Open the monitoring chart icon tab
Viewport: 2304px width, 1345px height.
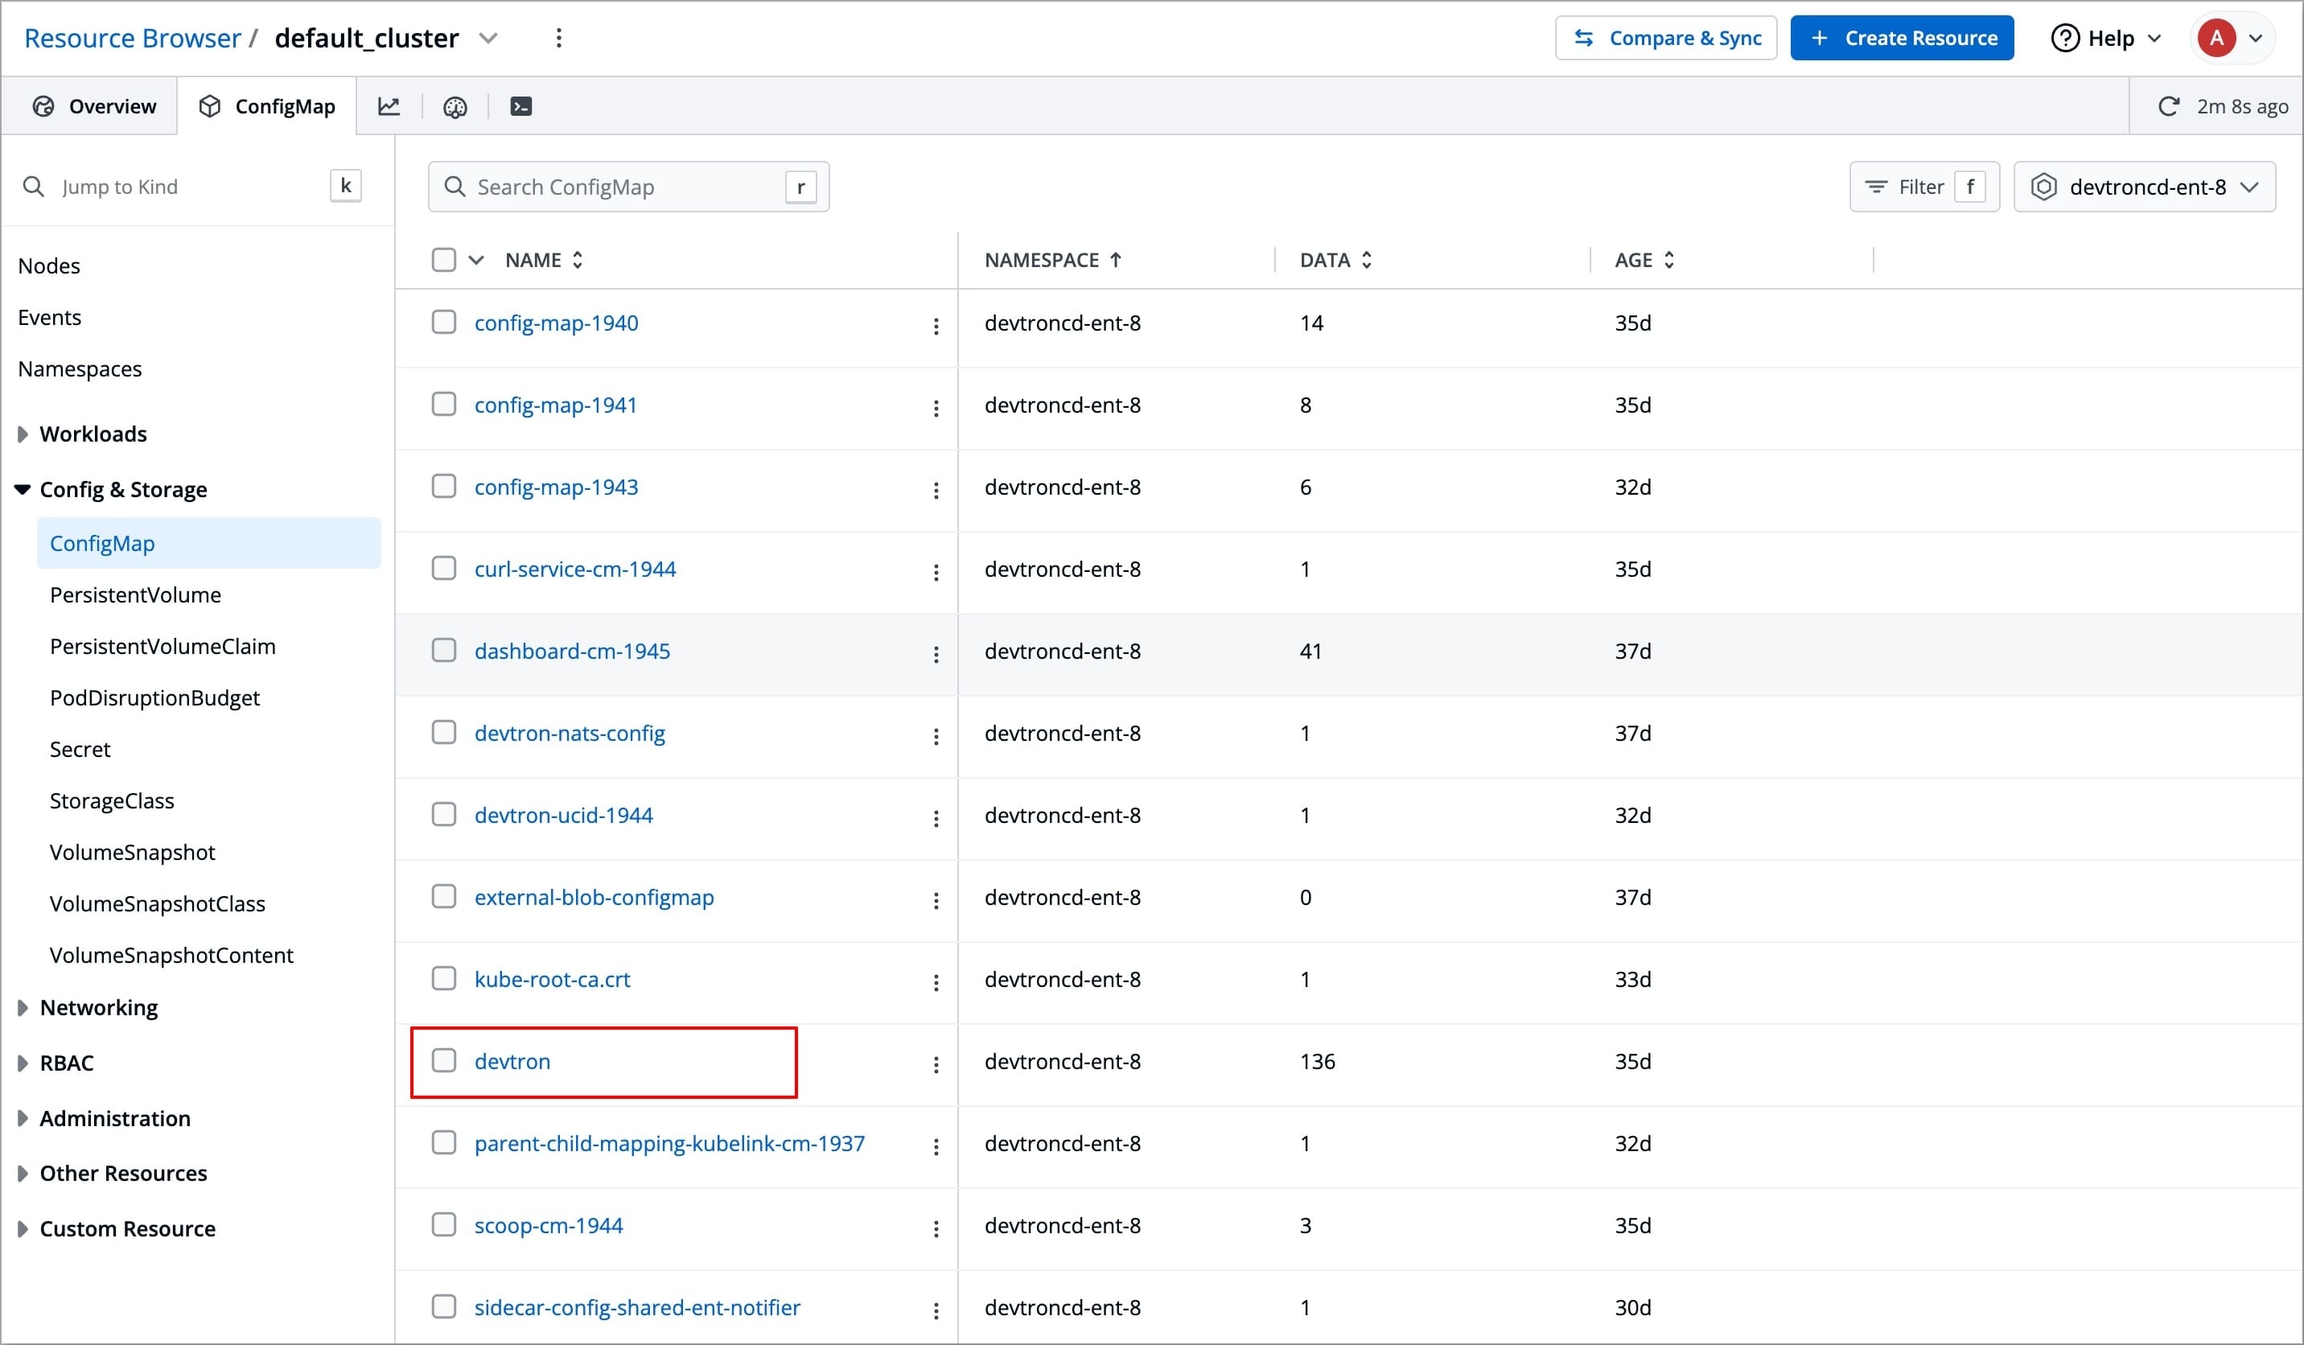point(389,106)
